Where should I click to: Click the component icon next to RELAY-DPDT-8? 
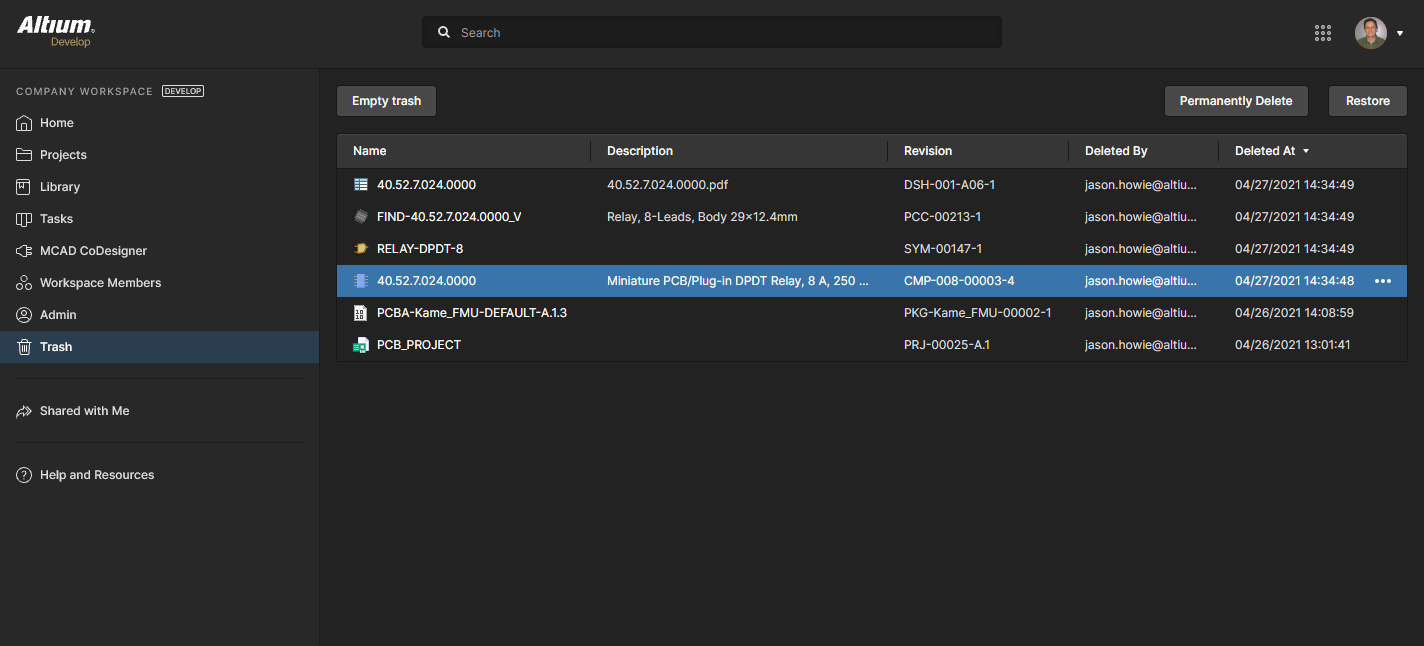pyautogui.click(x=360, y=248)
